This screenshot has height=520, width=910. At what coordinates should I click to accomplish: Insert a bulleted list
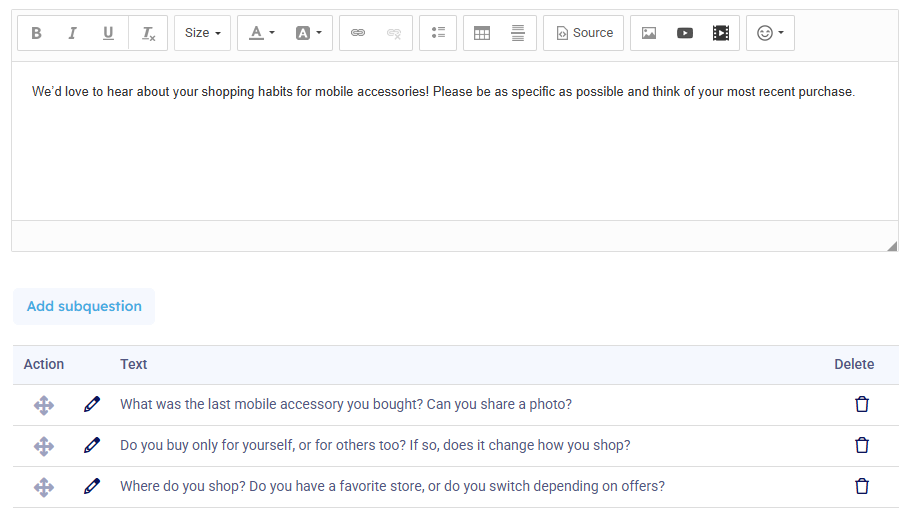(x=438, y=33)
